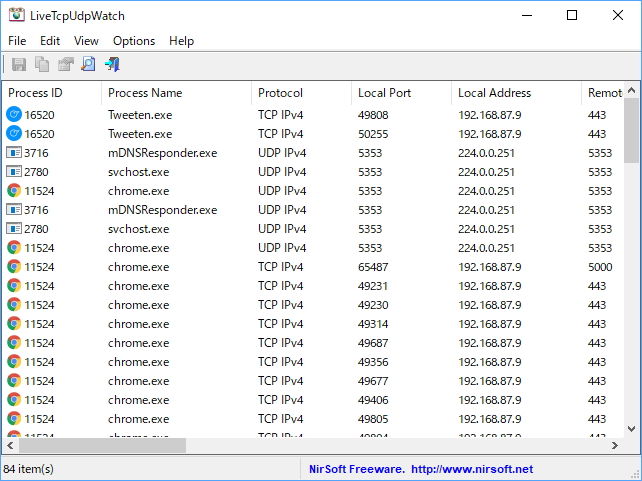Viewport: 642px width, 481px height.
Task: Open the Options menu
Action: tap(134, 41)
